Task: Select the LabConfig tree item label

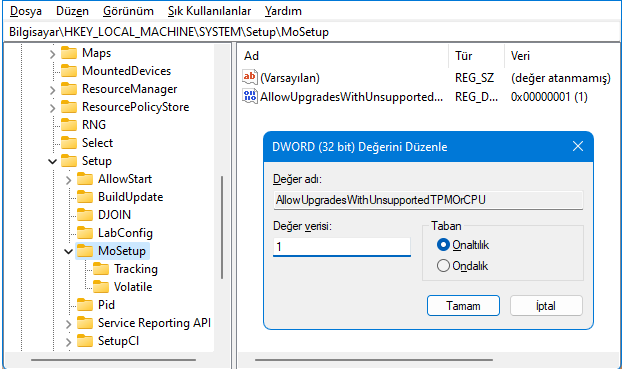Action: click(125, 233)
